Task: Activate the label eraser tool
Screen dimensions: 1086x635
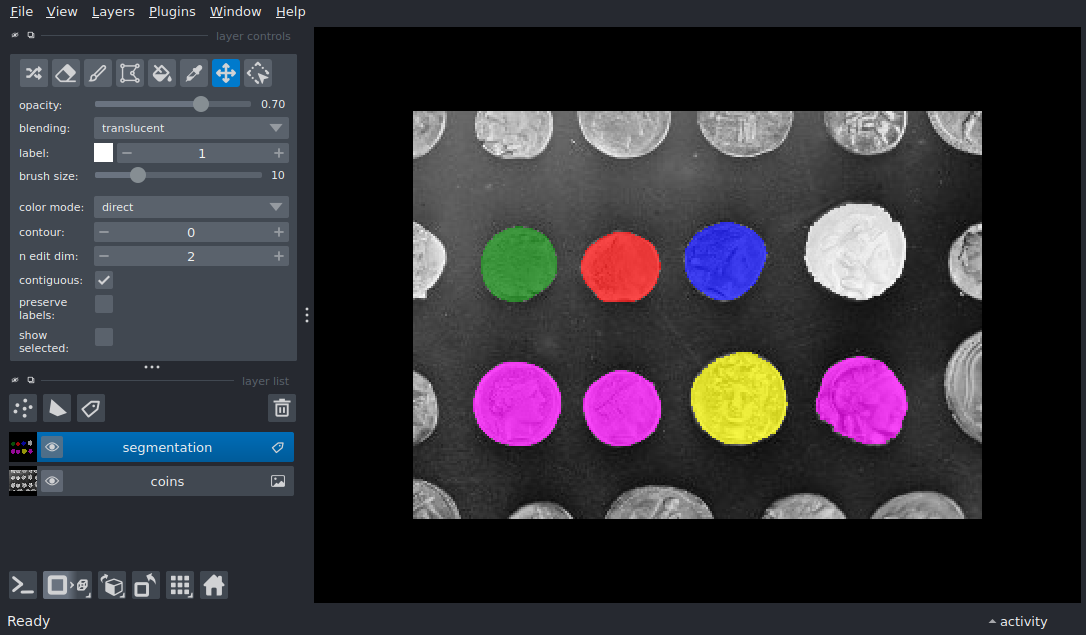Action: 65,73
